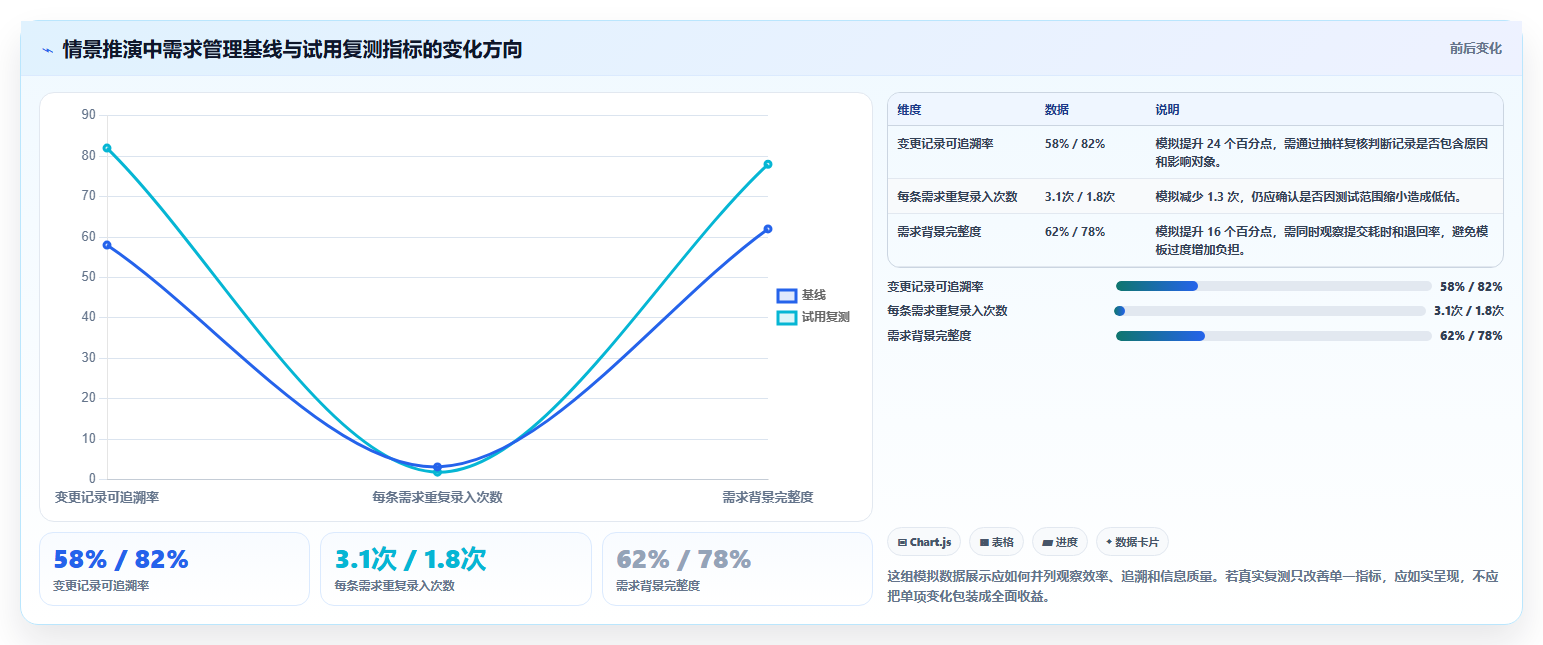Click the Chart.js chip icon
The width and height of the screenshot is (1543, 645).
903,542
